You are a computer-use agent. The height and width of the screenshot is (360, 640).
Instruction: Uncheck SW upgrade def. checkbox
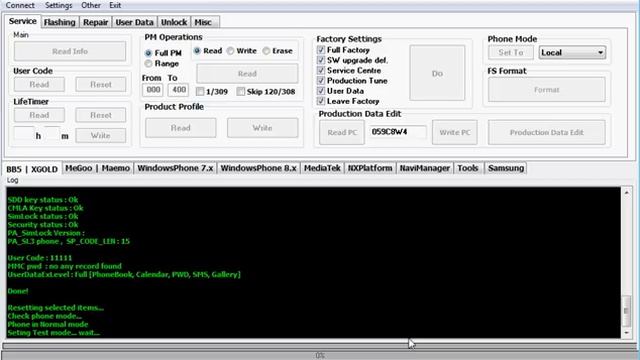tap(321, 60)
